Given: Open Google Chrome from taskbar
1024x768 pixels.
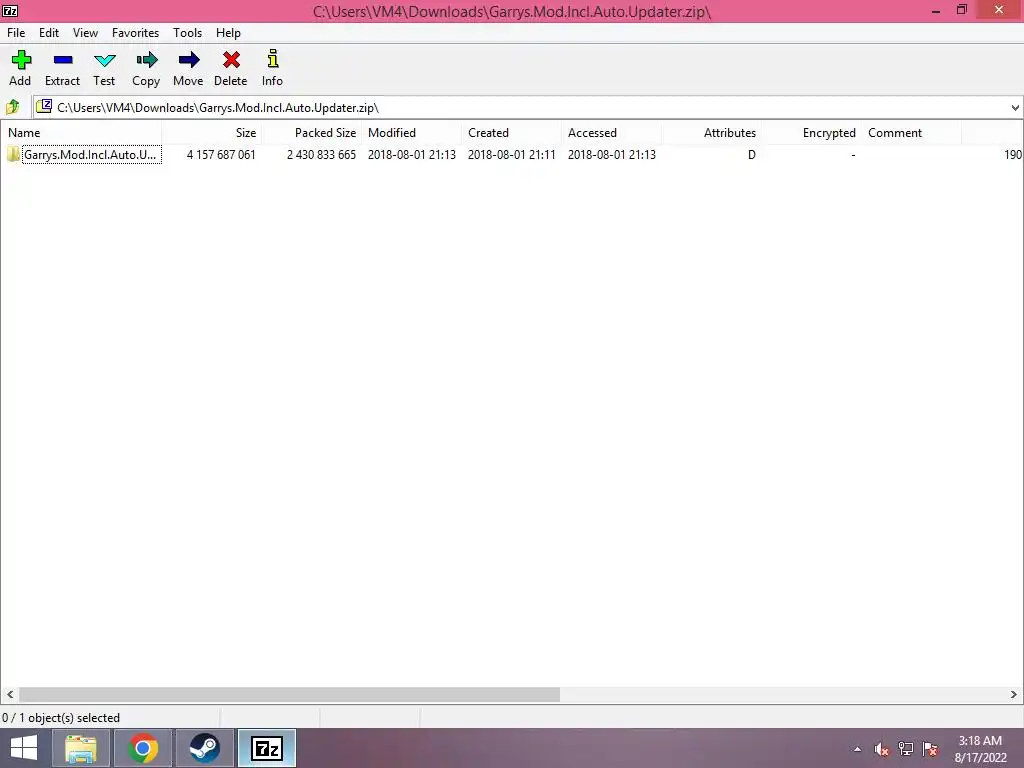Looking at the screenshot, I should click(x=143, y=748).
